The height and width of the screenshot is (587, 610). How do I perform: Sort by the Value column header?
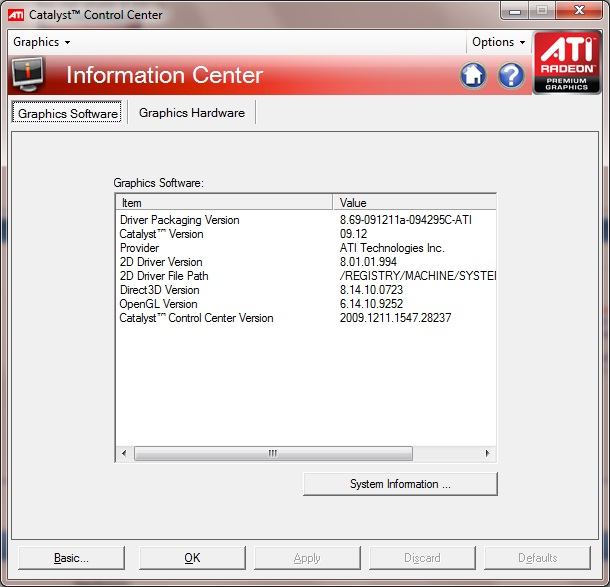point(415,202)
